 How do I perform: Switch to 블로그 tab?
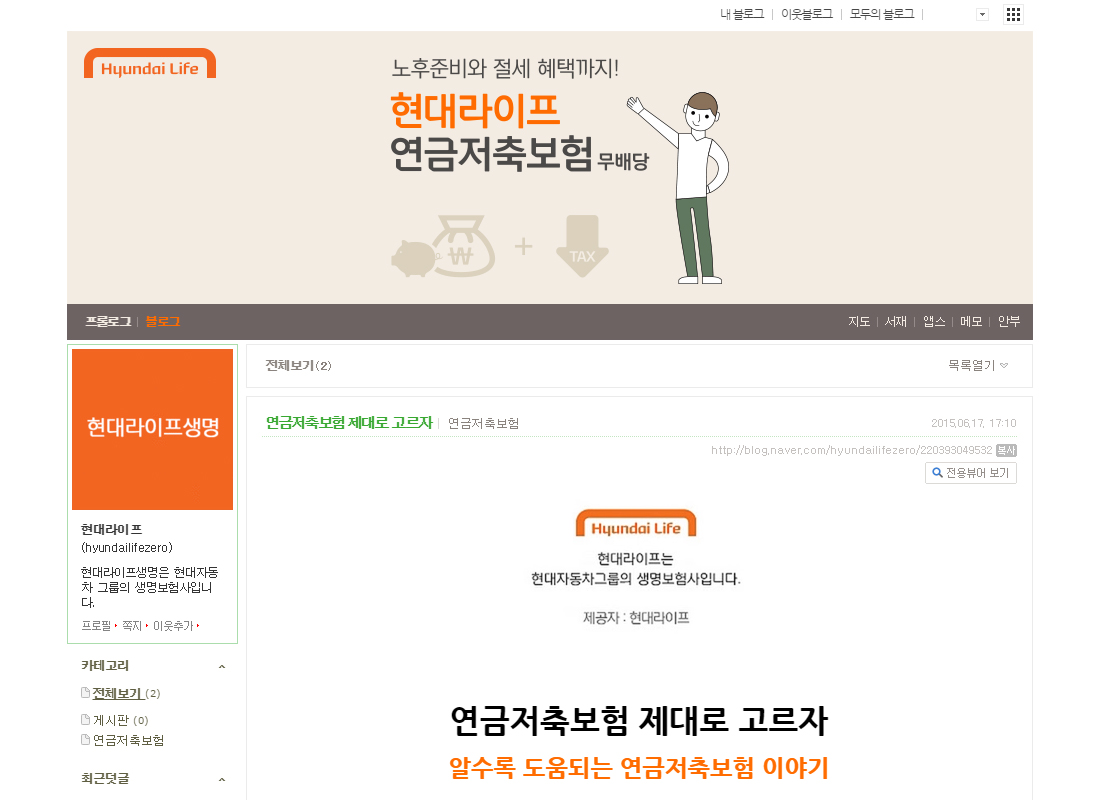(162, 321)
